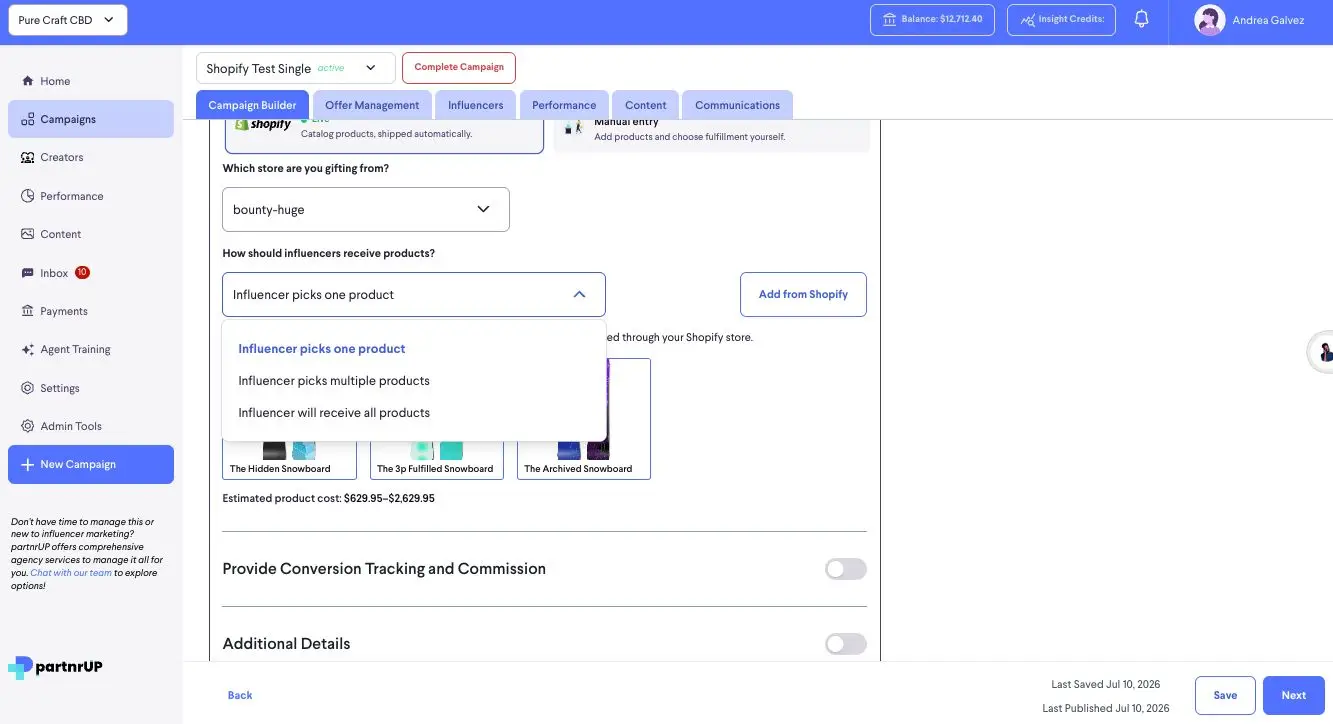Click the Creators people icon

28,158
